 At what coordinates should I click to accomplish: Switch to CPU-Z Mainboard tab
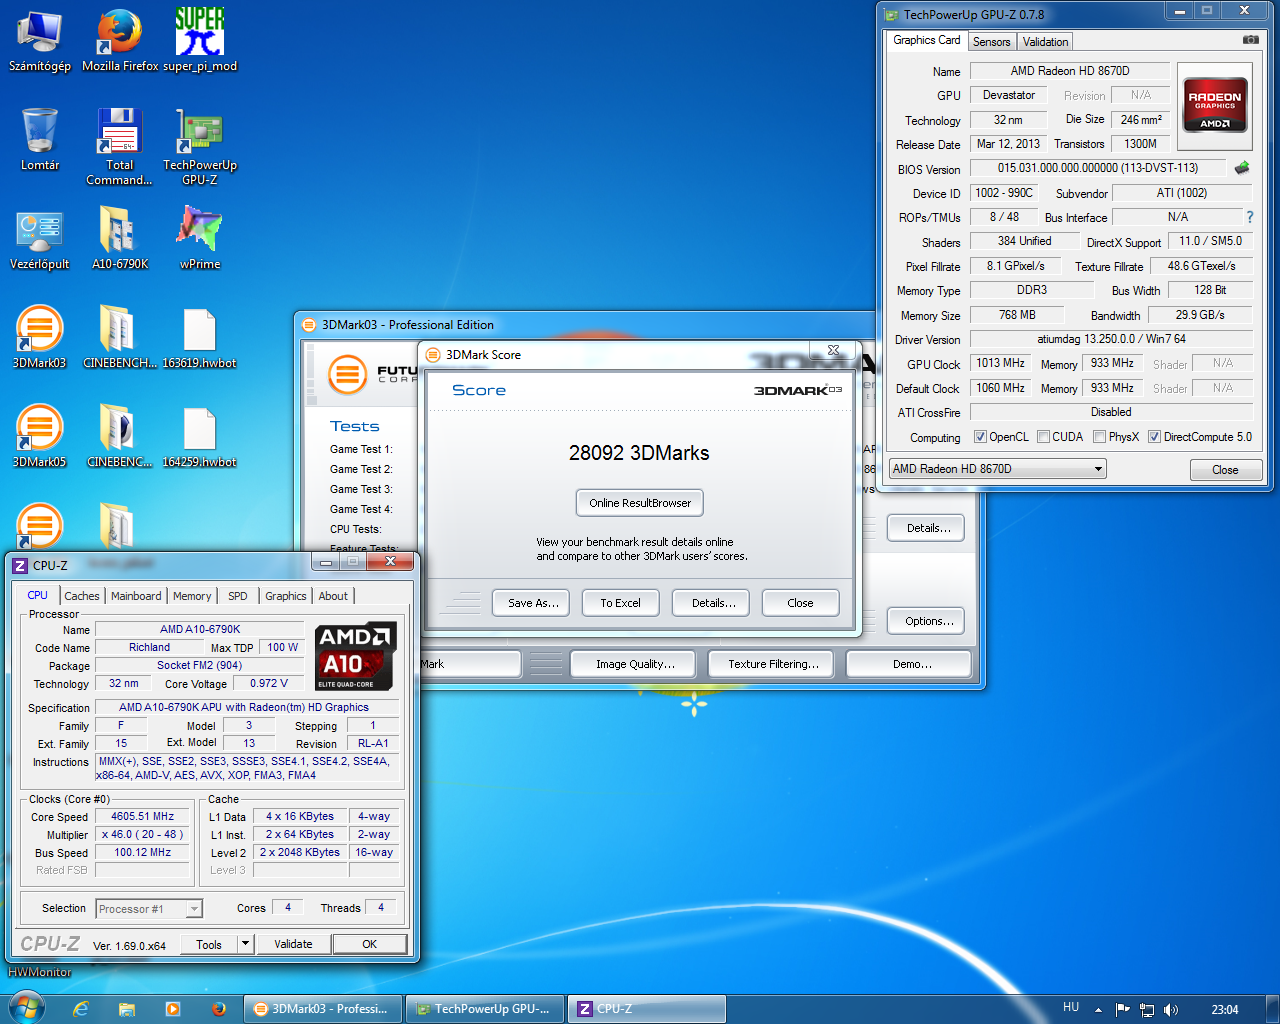tap(136, 596)
